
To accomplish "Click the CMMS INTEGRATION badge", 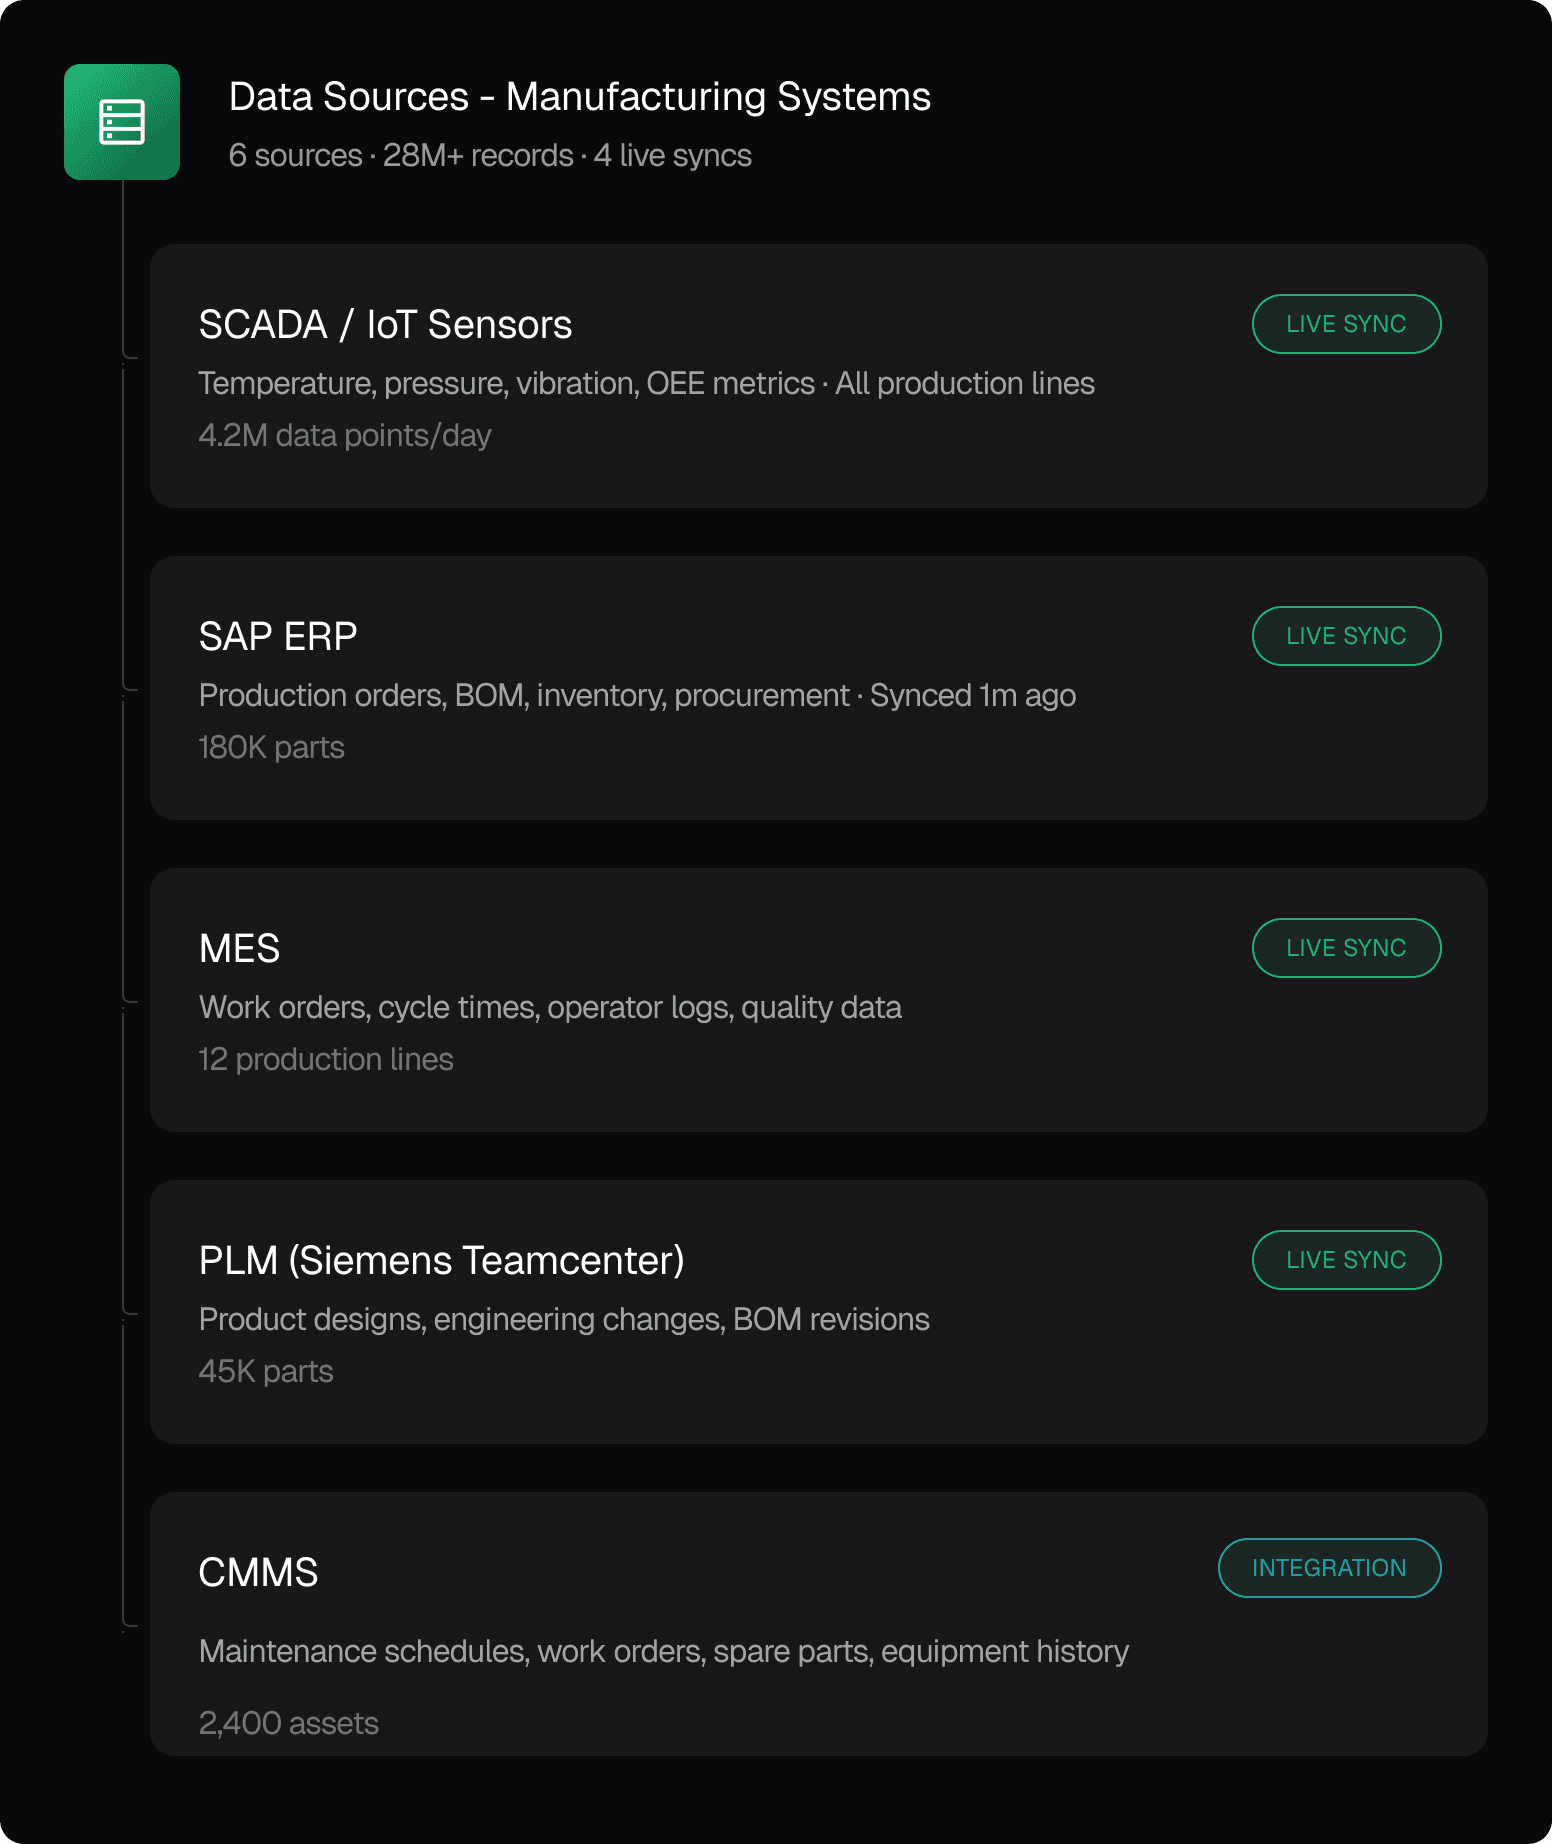I will [x=1328, y=1568].
